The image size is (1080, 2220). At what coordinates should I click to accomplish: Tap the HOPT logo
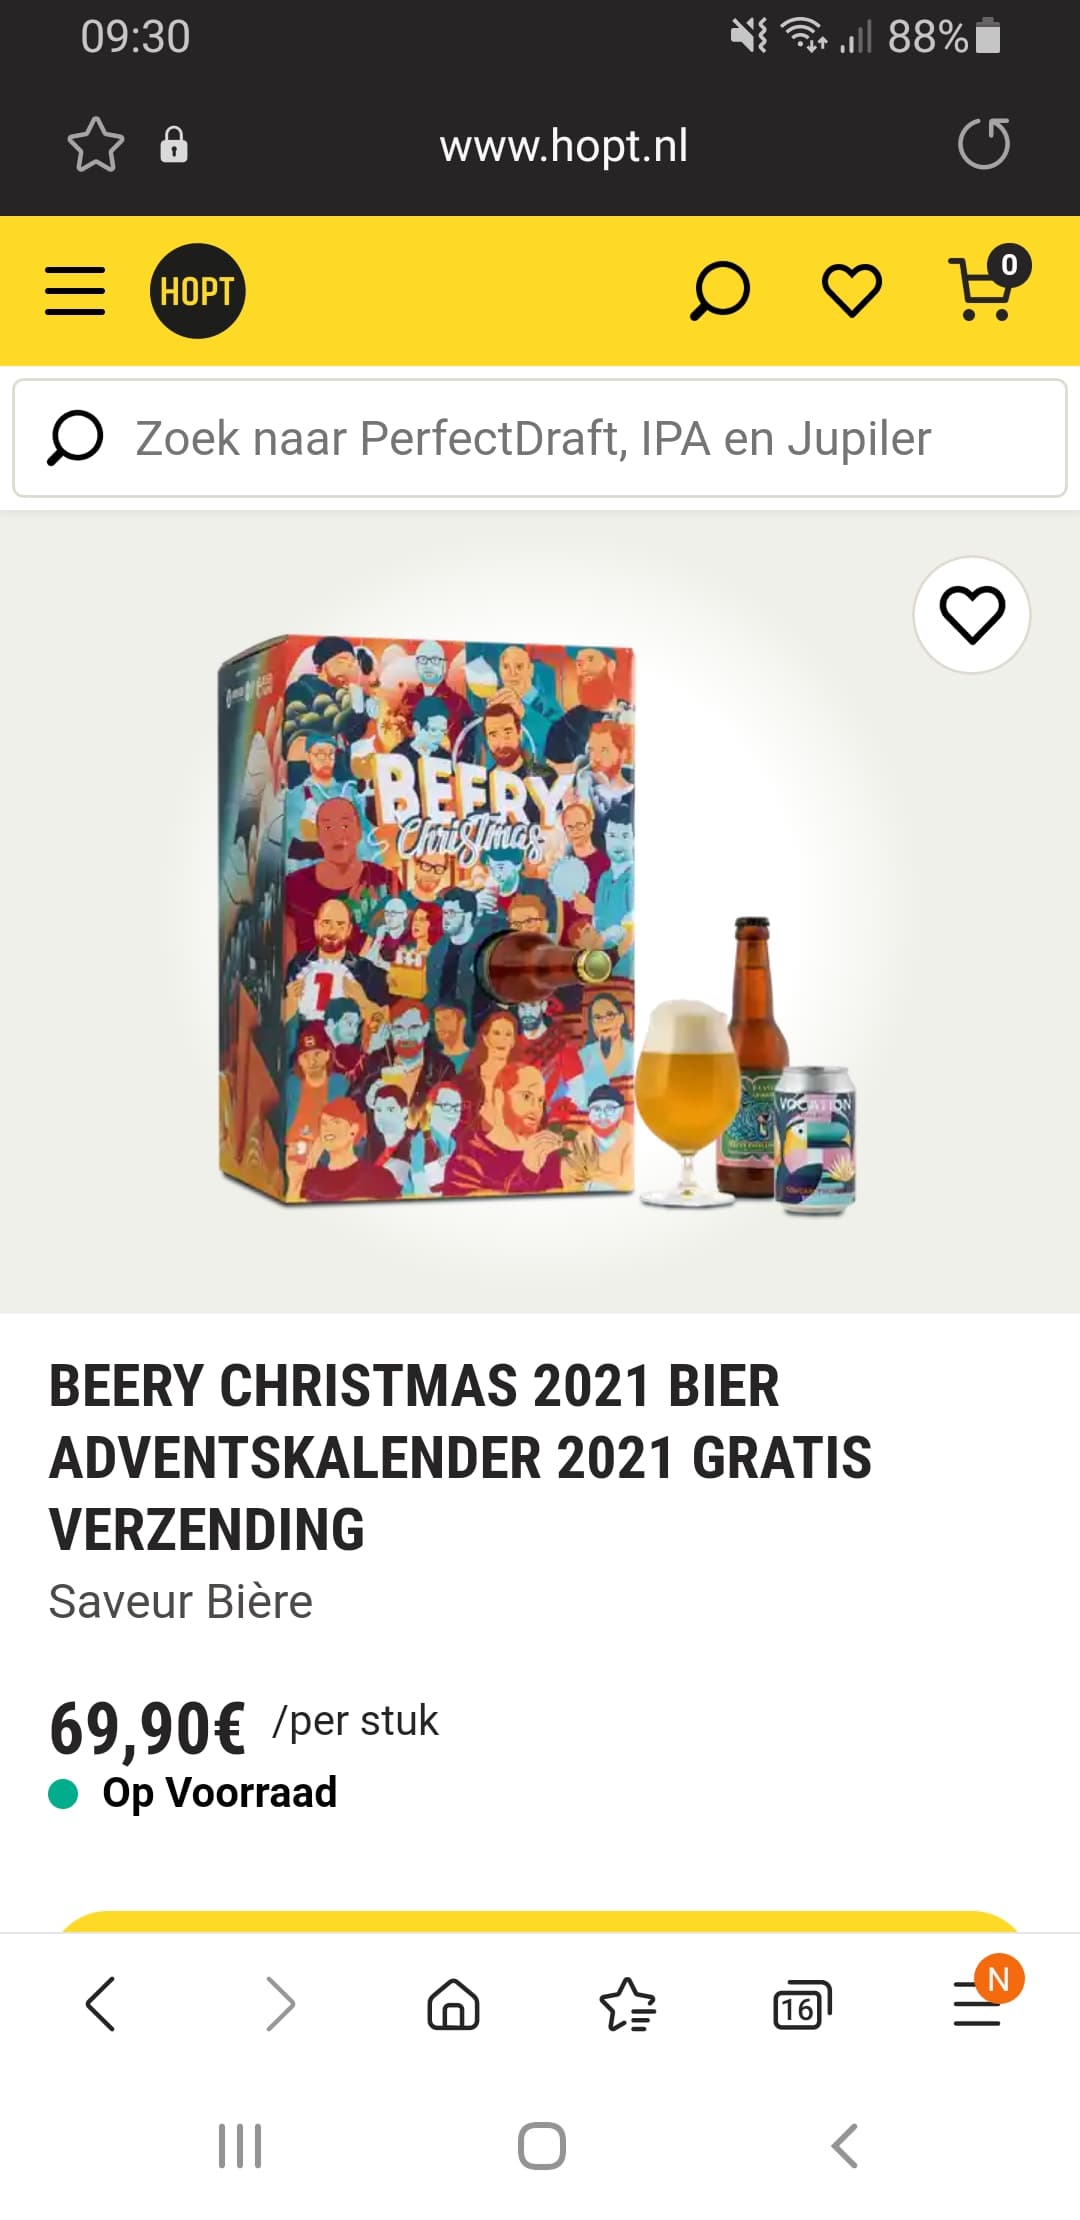pyautogui.click(x=198, y=291)
